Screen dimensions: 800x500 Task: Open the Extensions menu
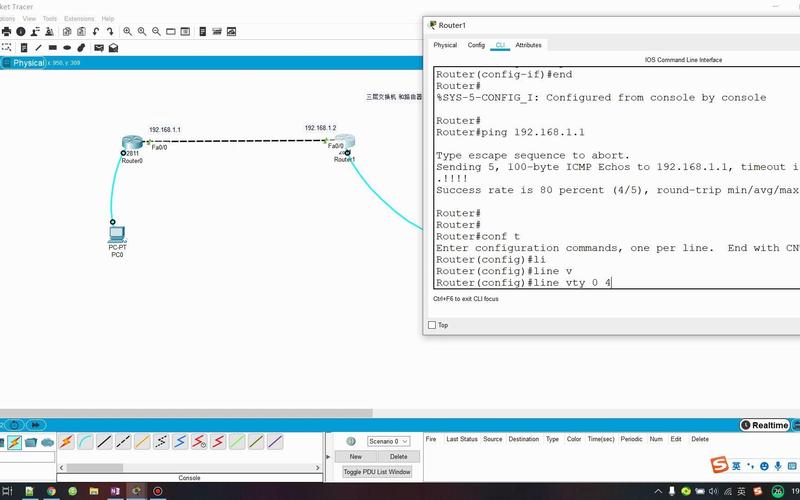(x=79, y=18)
